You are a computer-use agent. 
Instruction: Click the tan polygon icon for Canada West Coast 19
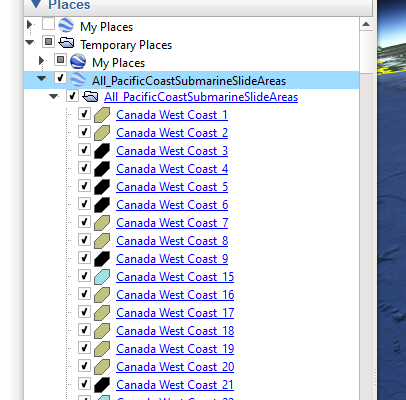tap(102, 349)
